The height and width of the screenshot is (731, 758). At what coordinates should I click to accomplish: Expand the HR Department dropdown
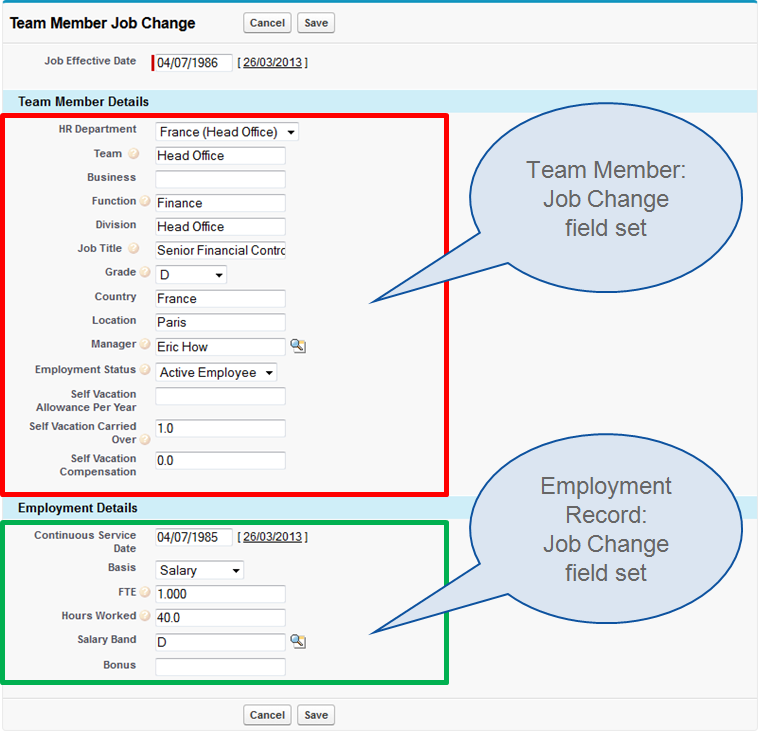click(x=227, y=132)
